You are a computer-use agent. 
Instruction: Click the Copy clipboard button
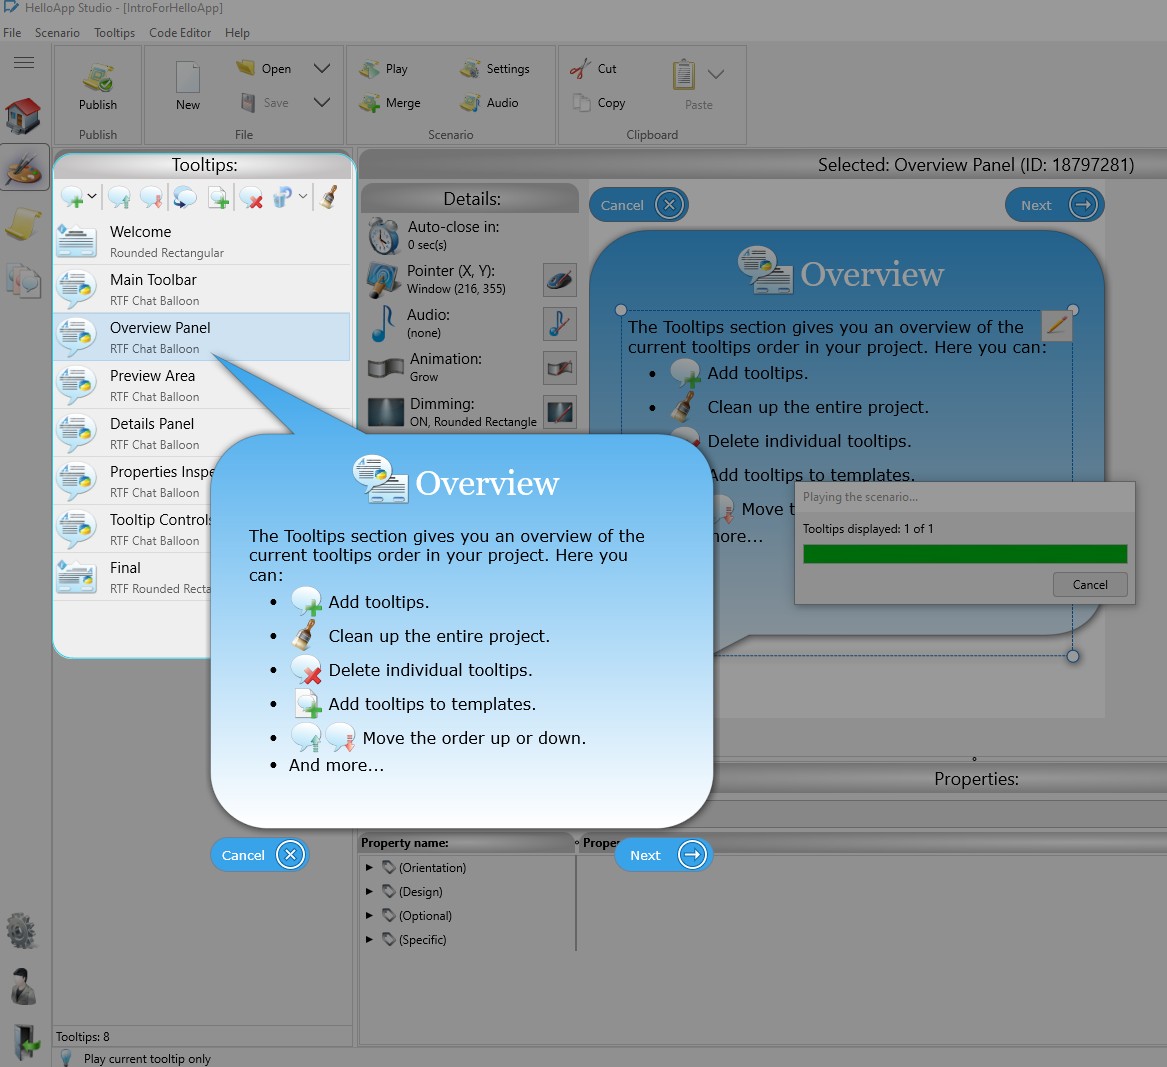point(598,103)
